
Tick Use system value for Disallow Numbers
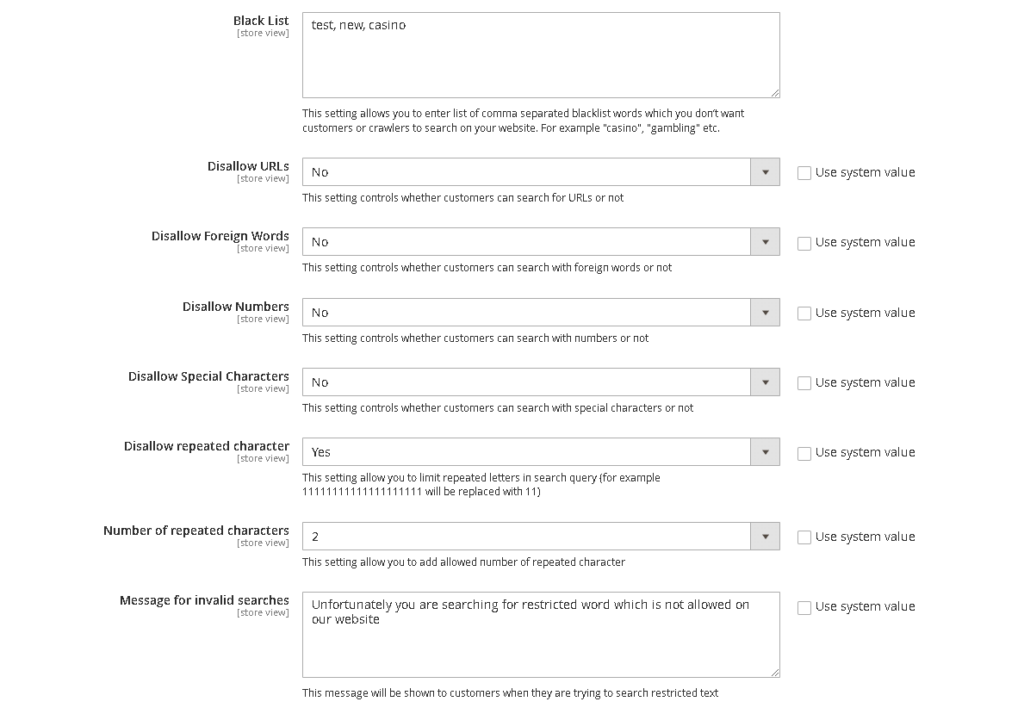click(804, 313)
